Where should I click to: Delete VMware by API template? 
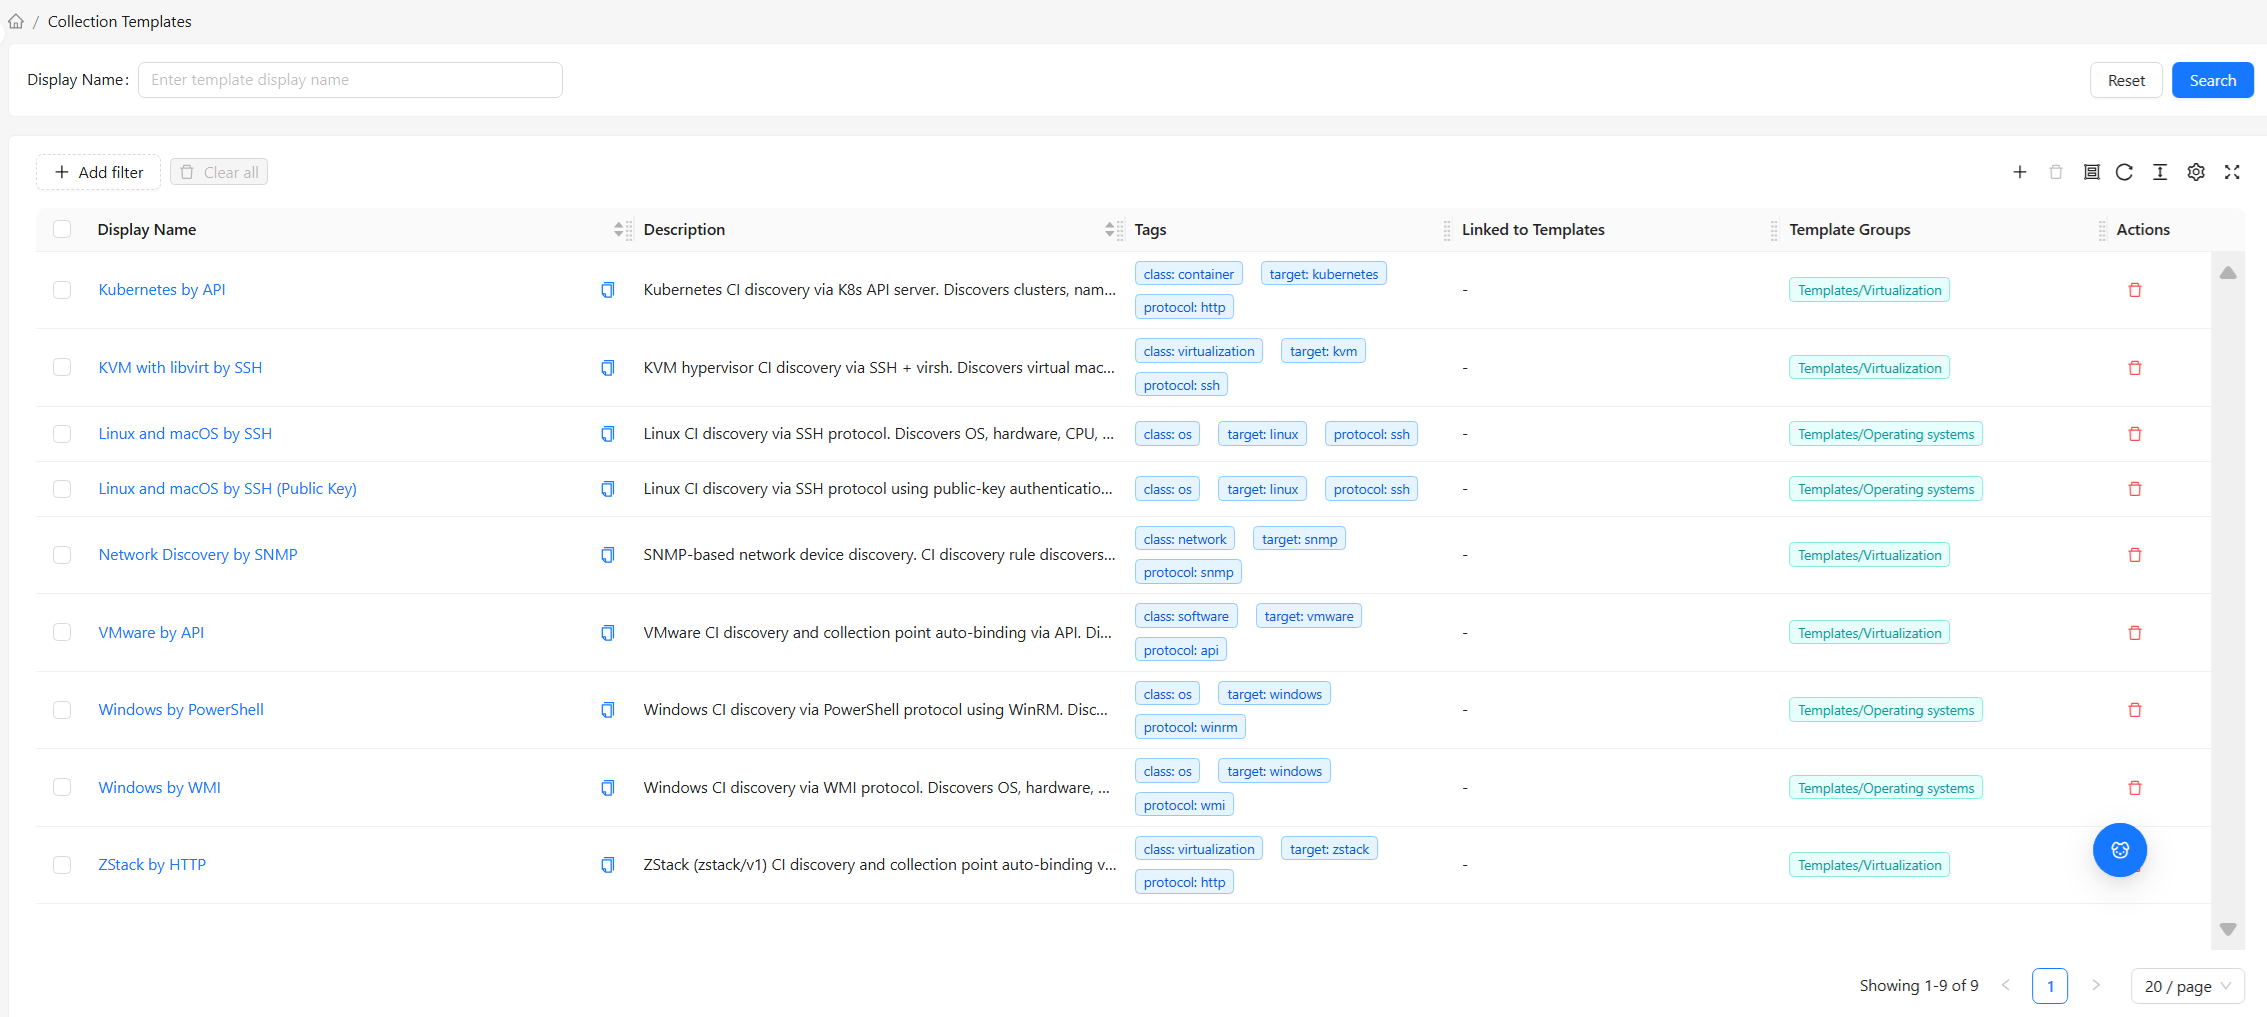pos(2135,633)
